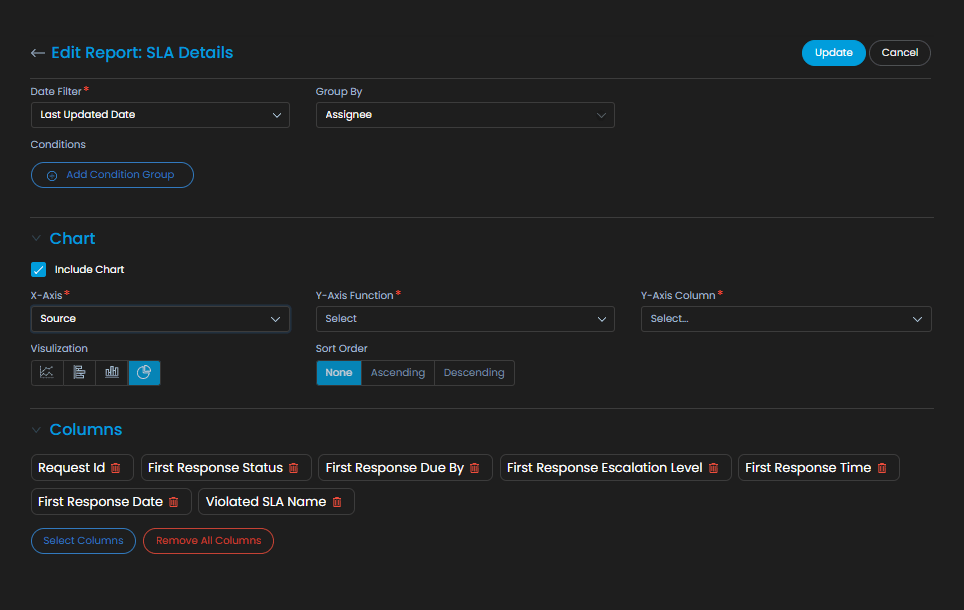The width and height of the screenshot is (964, 610).
Task: Select the horizontal bar chart visualization
Action: tap(79, 373)
